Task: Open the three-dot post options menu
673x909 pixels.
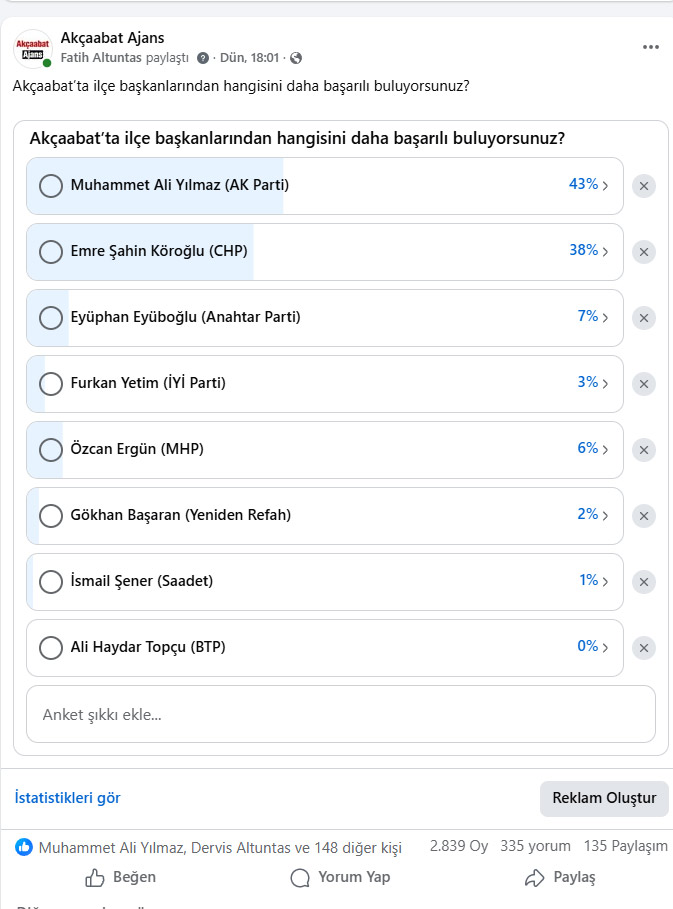Action: [651, 47]
